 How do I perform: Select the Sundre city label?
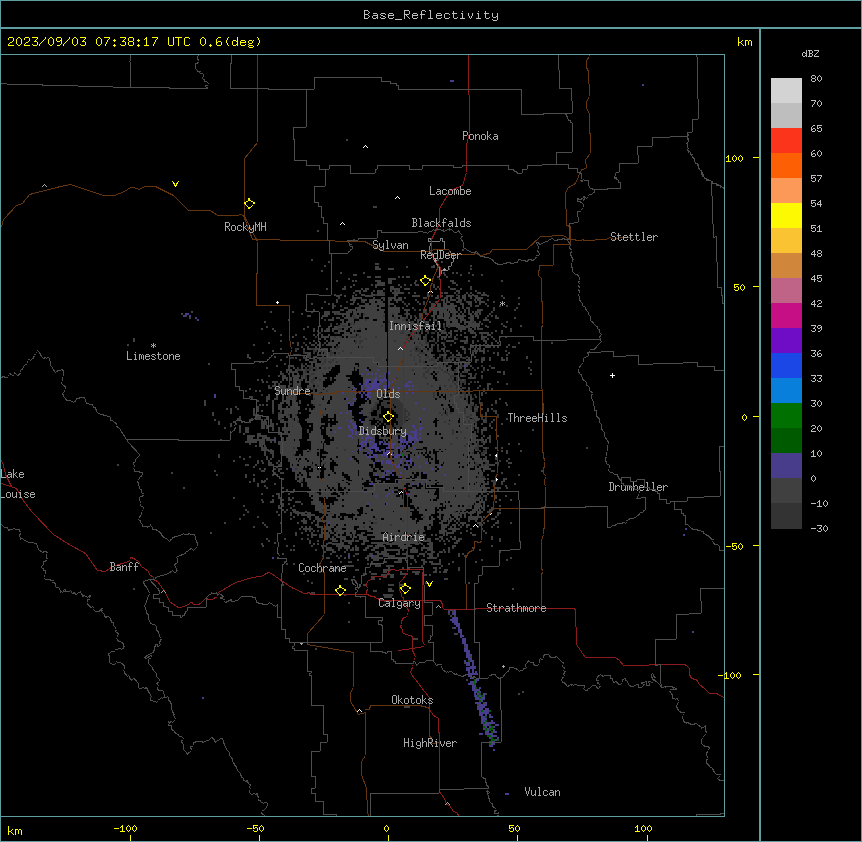(292, 391)
